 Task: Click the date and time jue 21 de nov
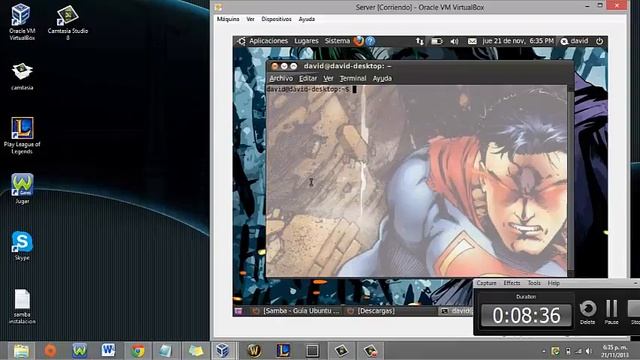pos(518,41)
